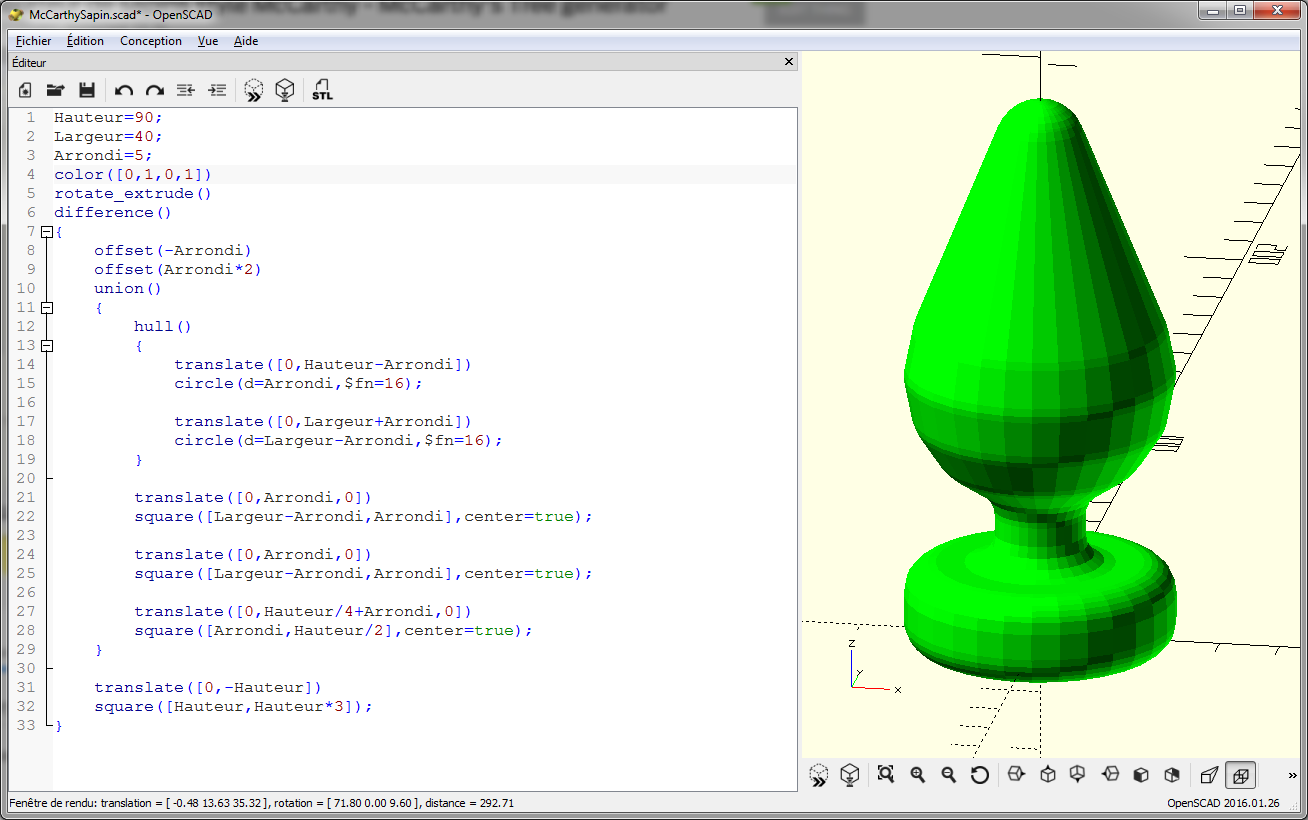This screenshot has width=1308, height=820.
Task: Render the model from editor toolbar
Action: (285, 90)
